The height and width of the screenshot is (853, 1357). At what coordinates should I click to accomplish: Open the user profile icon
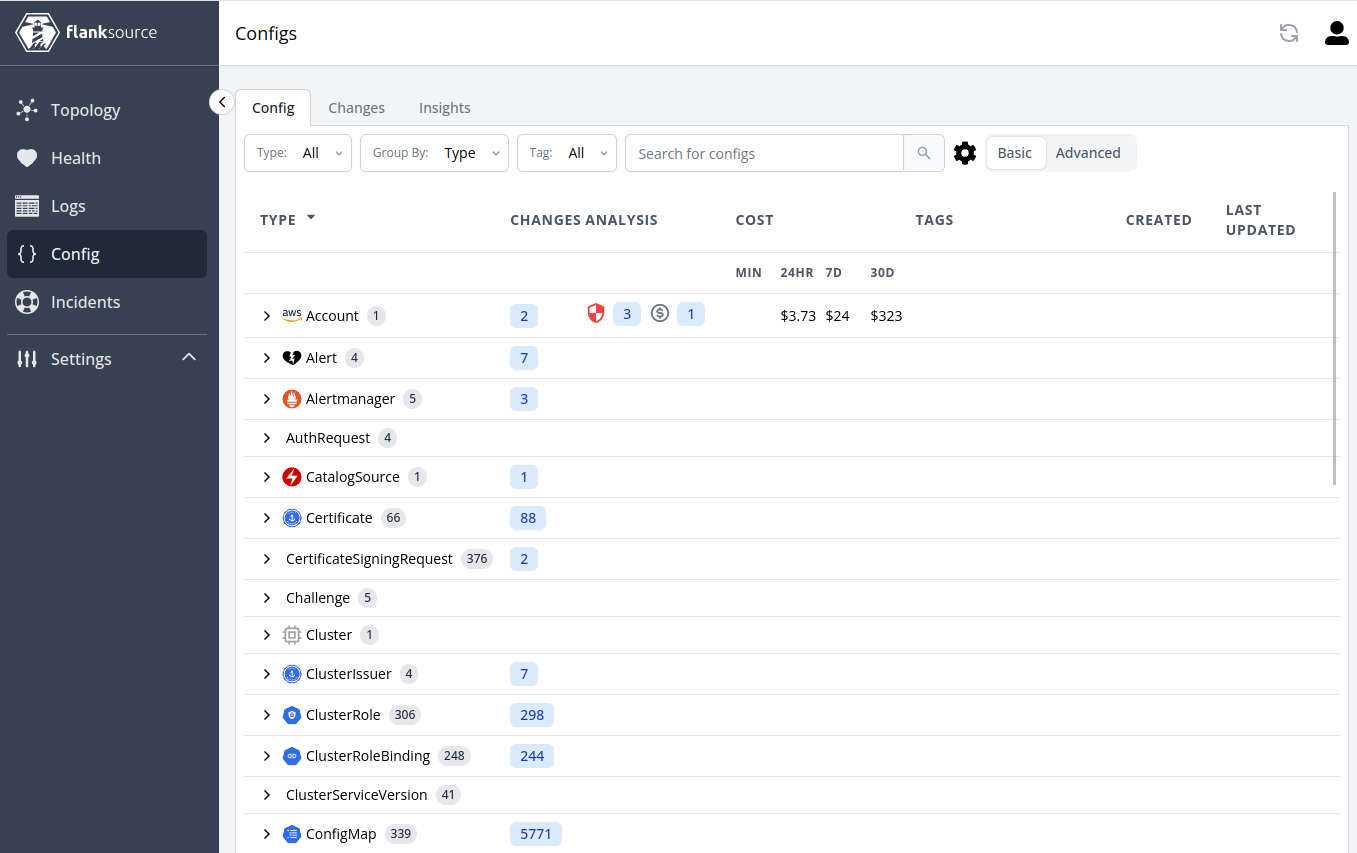[1336, 33]
